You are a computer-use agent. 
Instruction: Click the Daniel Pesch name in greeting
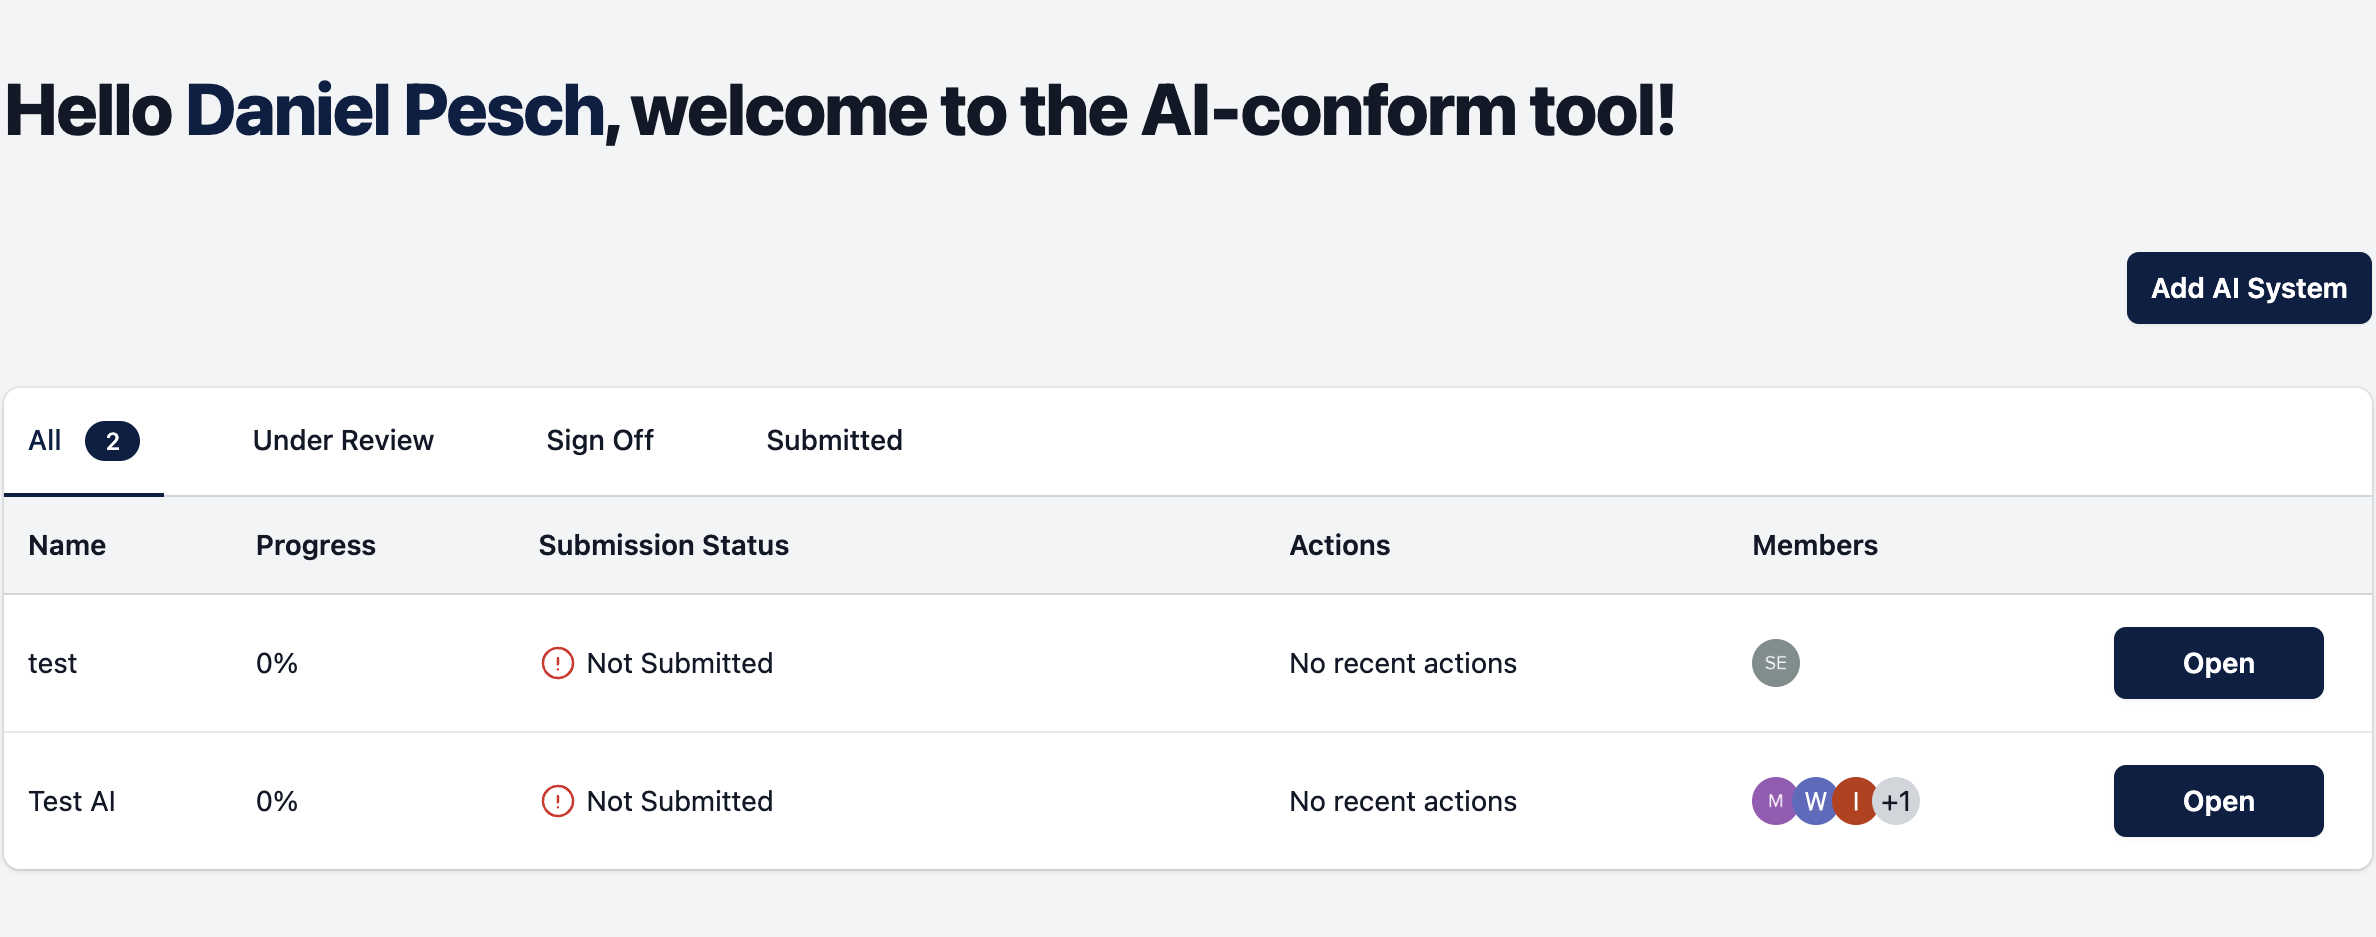click(396, 110)
